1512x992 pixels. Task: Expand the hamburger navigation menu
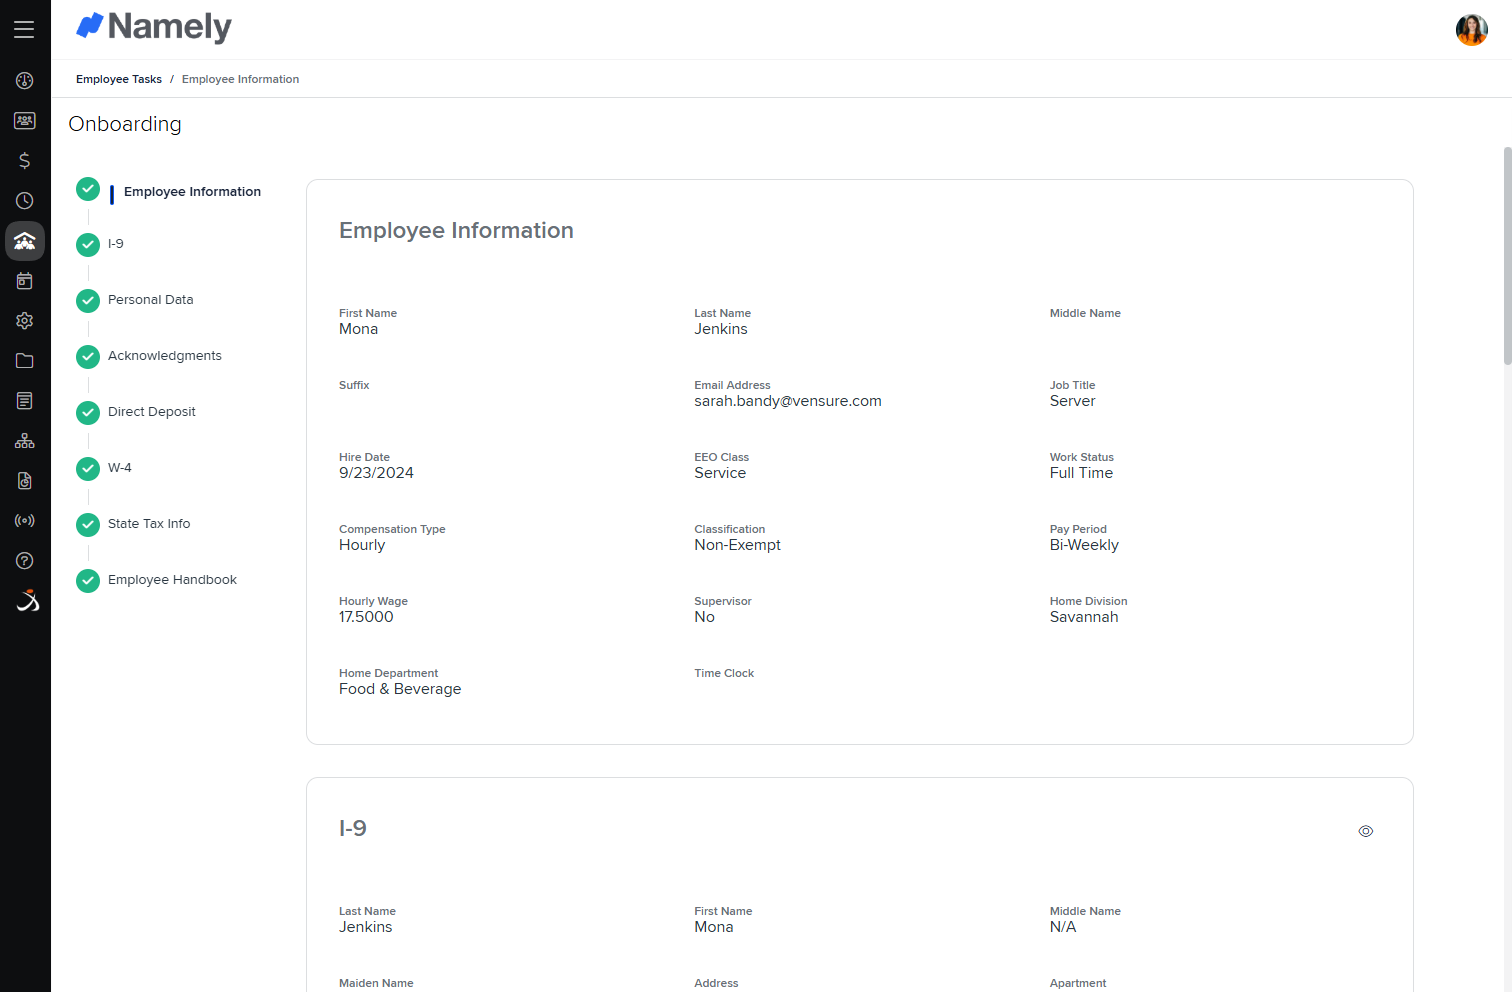tap(24, 29)
